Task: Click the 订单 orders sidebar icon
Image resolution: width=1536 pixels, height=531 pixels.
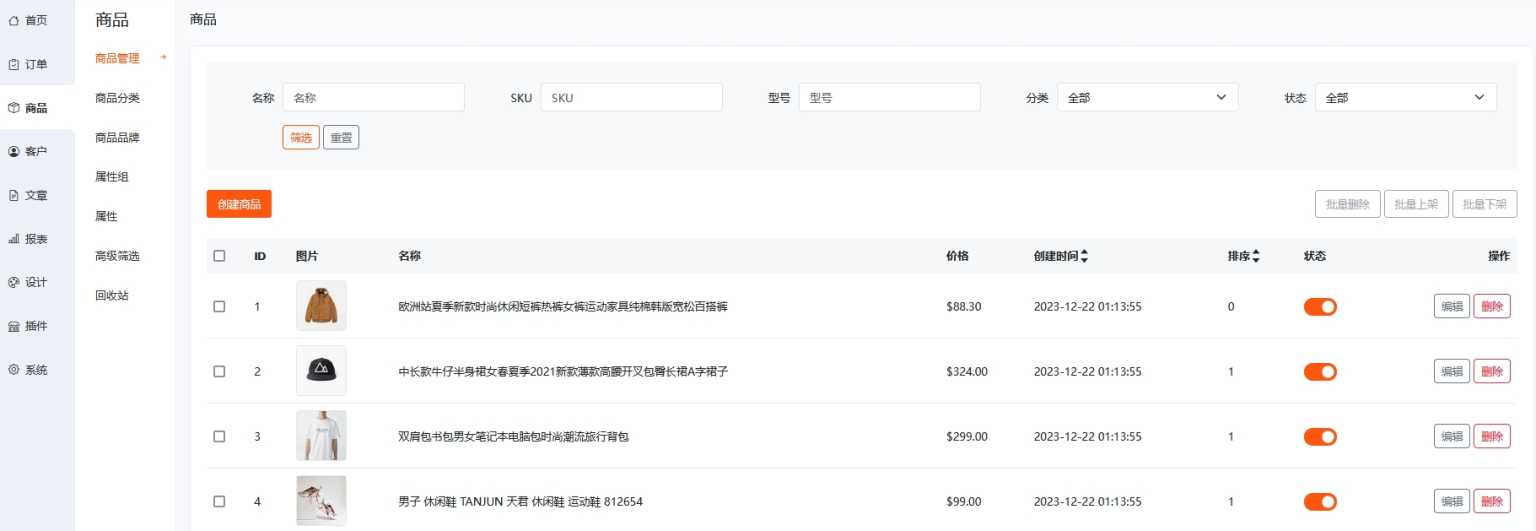Action: [14, 64]
